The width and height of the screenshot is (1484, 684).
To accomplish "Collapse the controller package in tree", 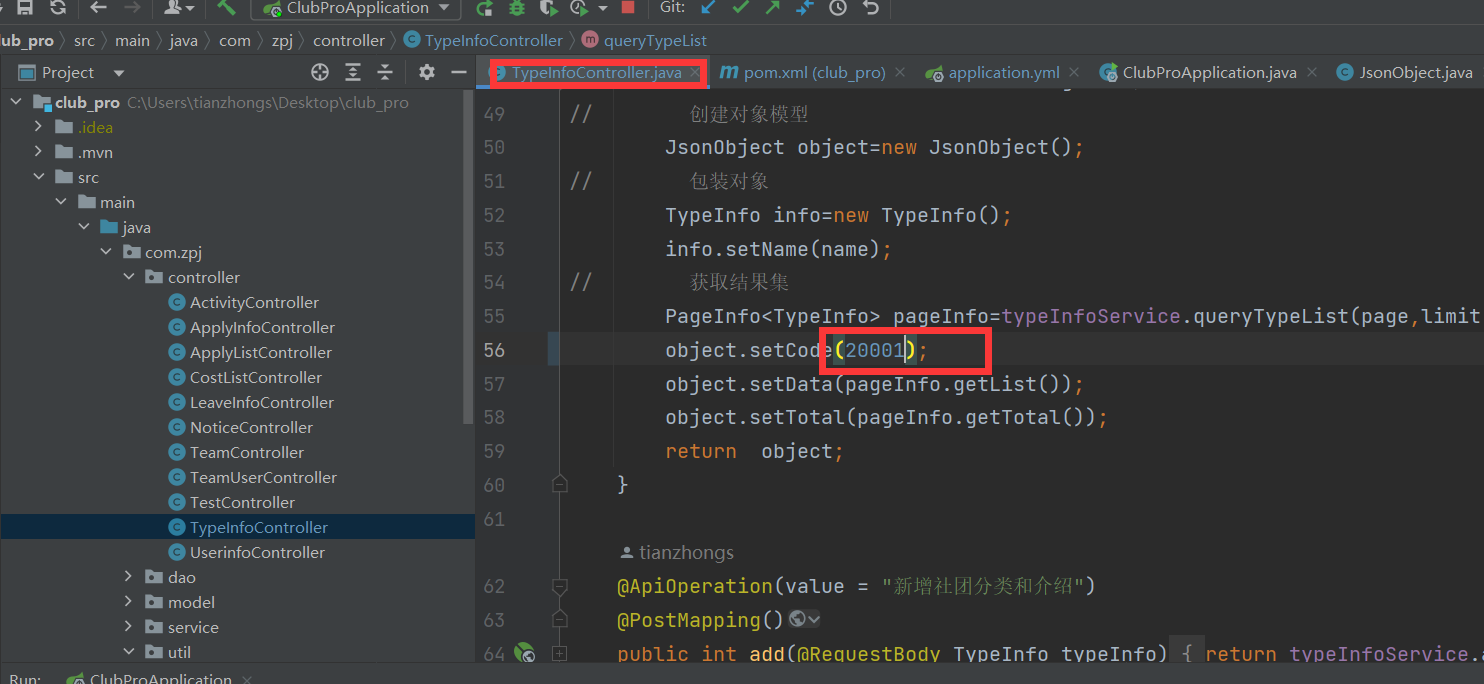I will coord(128,277).
